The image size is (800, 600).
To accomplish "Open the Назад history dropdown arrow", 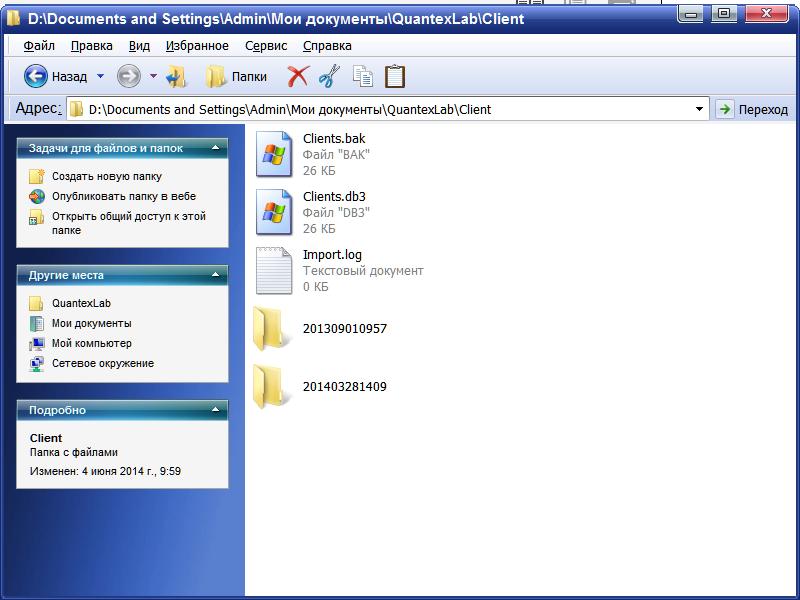I will 101,77.
